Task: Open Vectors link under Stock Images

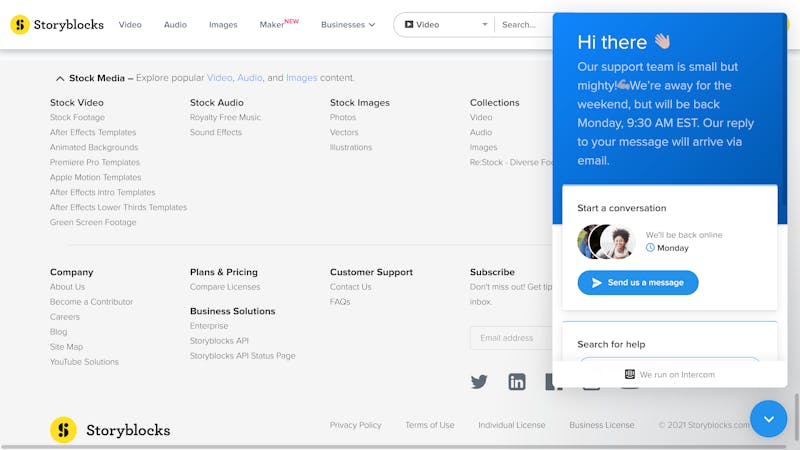Action: tap(344, 132)
